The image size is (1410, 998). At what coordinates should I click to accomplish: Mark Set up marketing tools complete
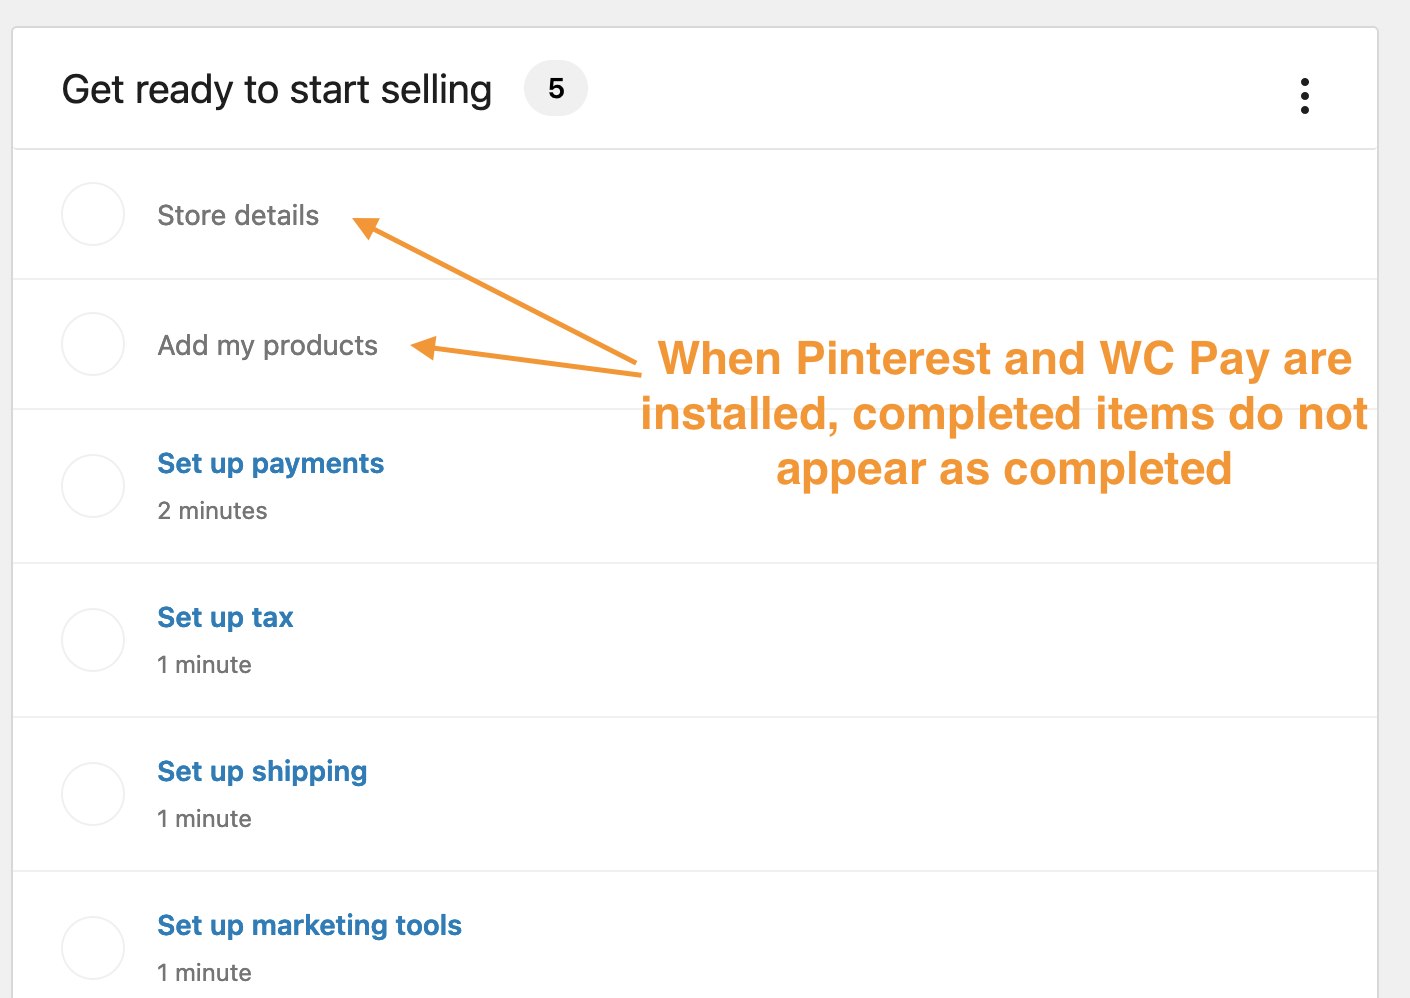[92, 947]
